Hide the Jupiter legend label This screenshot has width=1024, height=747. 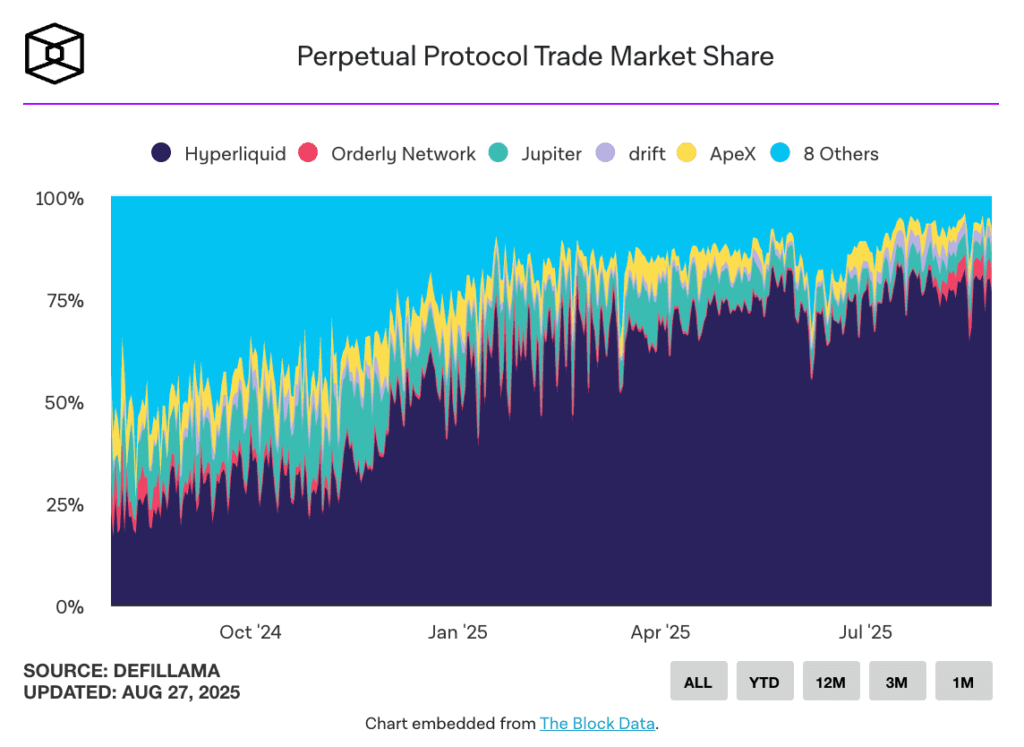tap(551, 154)
